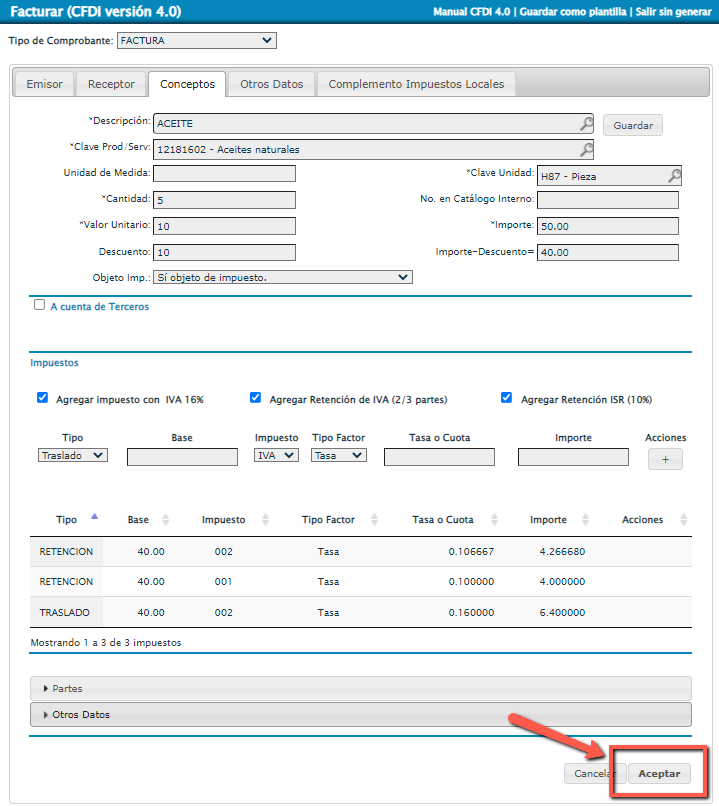The width and height of the screenshot is (719, 806).
Task: Uncheck Agregar impuesto con IVA 16%
Action: pos(42,398)
